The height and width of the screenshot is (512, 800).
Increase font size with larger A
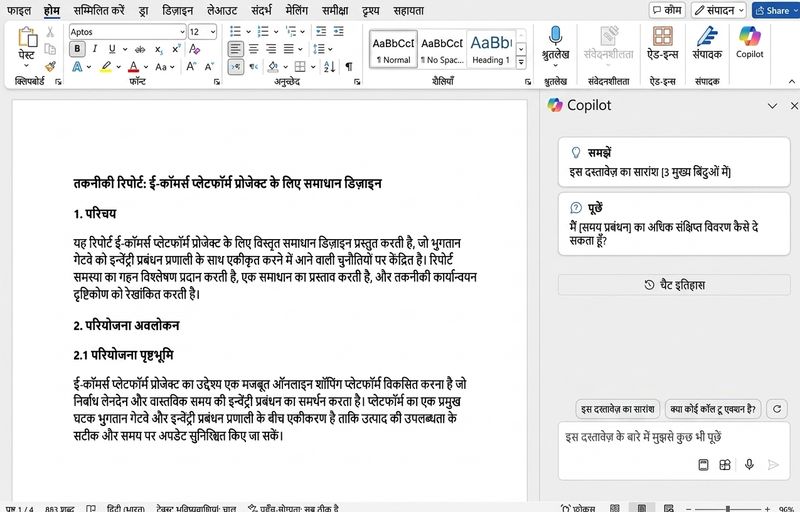coord(191,66)
